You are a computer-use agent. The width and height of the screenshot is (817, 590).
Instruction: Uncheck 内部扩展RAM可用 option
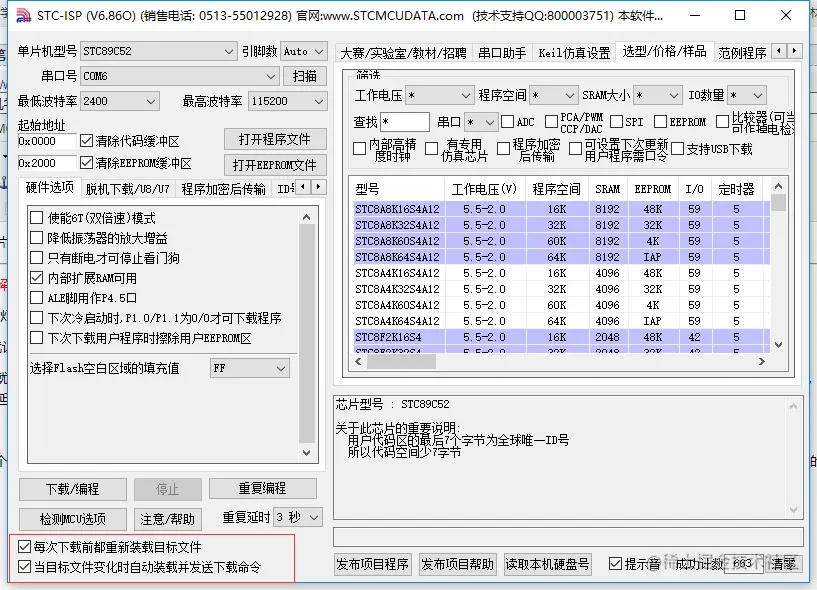(36, 278)
